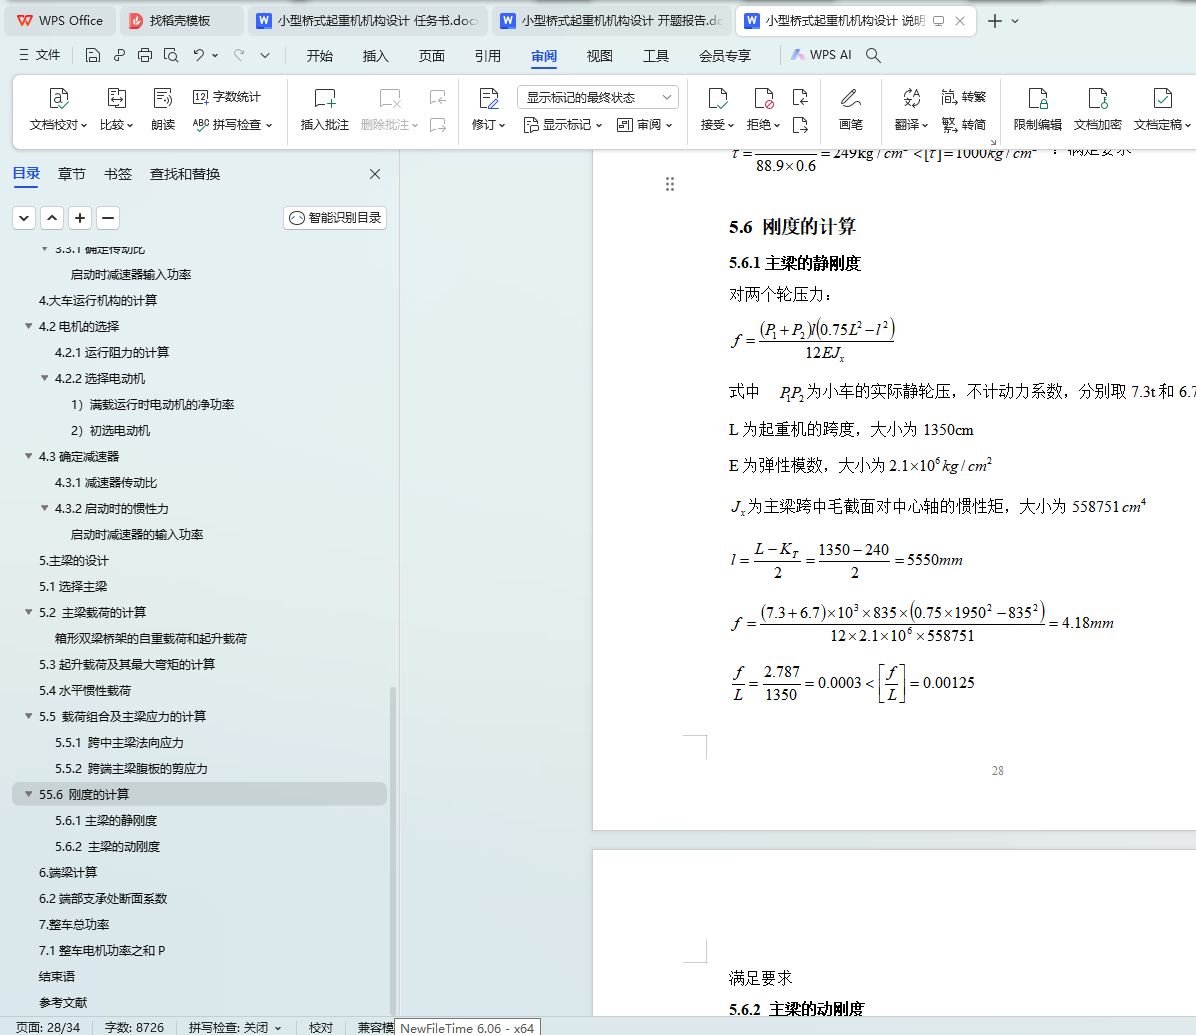Convert text with 繁转简

pos(963,124)
